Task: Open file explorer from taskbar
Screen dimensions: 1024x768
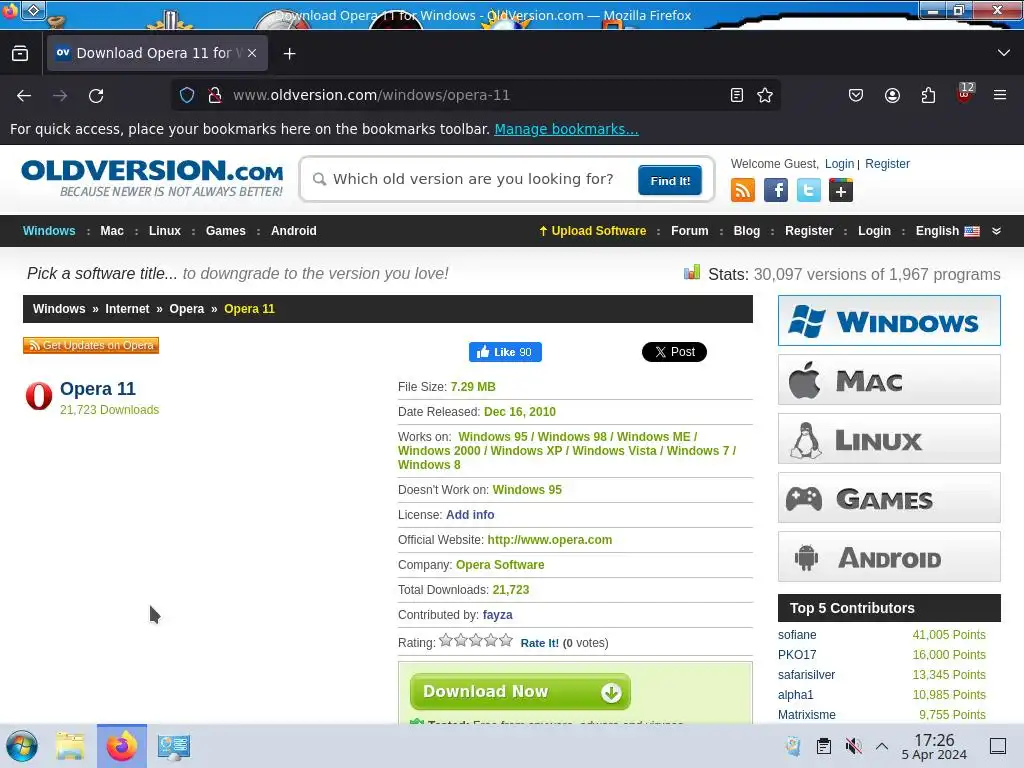Action: click(x=70, y=746)
